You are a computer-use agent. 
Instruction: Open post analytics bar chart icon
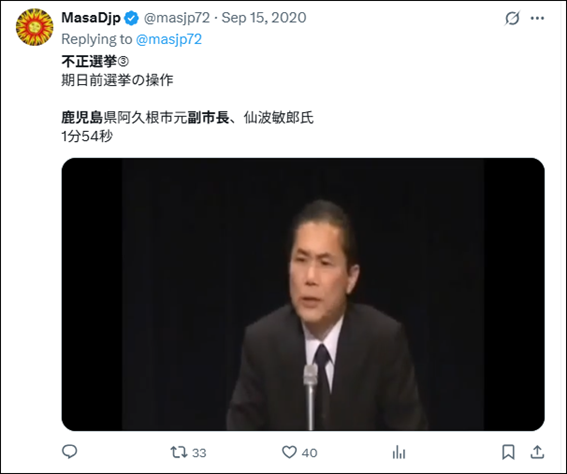[399, 452]
